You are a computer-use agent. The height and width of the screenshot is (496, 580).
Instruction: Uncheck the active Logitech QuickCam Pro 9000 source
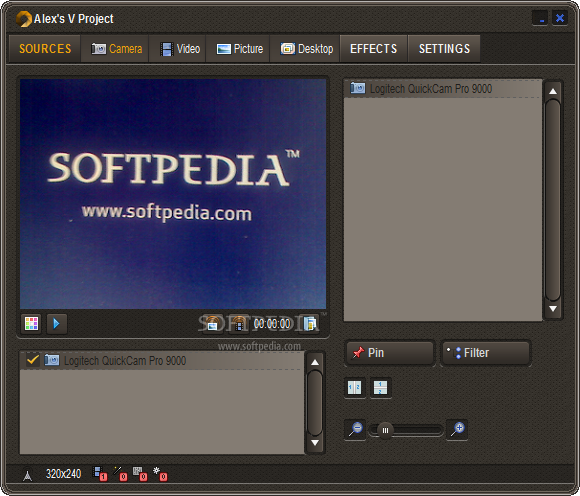(x=33, y=360)
